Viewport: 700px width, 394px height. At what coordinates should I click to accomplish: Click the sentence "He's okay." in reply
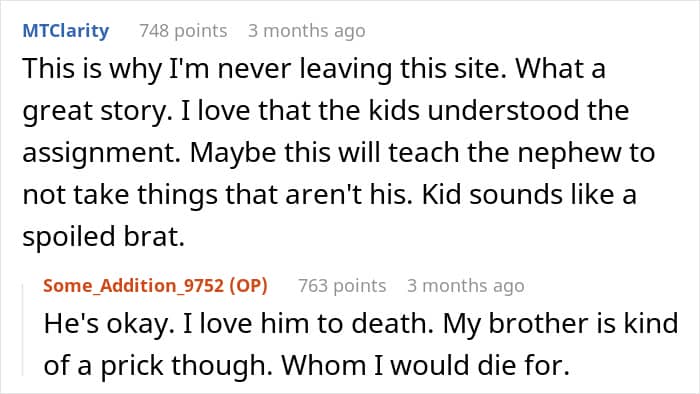(109, 324)
